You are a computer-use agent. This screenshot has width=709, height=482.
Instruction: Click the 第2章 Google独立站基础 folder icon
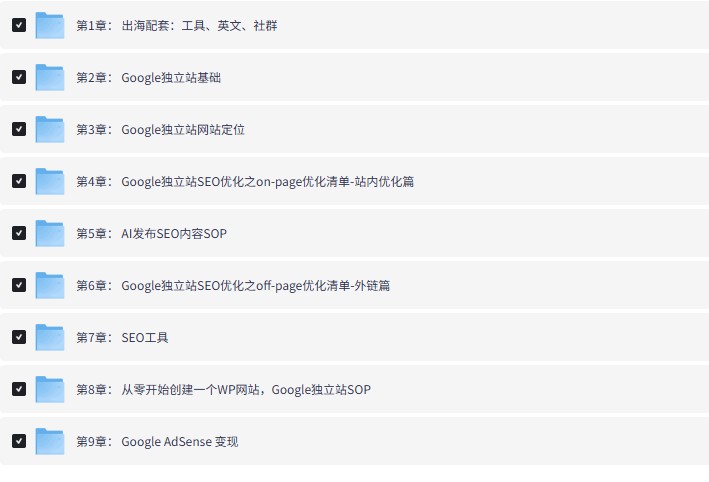49,77
